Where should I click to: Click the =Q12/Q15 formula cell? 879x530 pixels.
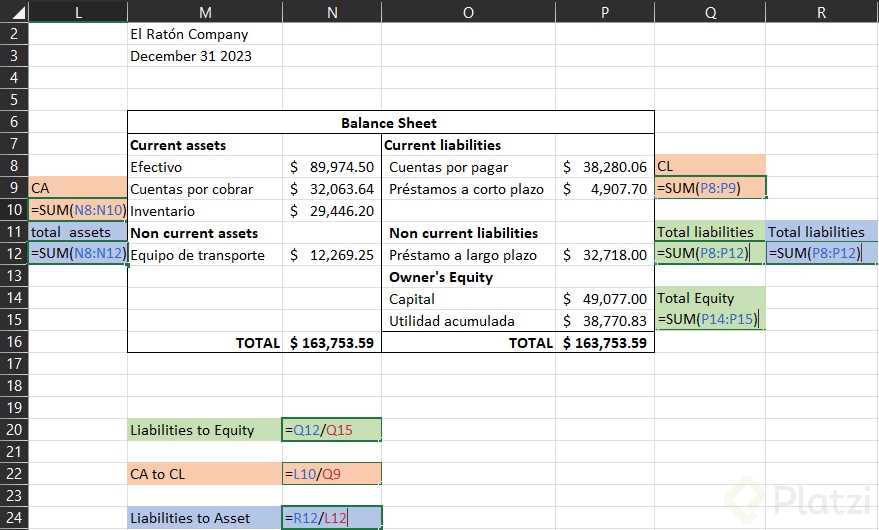[332, 430]
